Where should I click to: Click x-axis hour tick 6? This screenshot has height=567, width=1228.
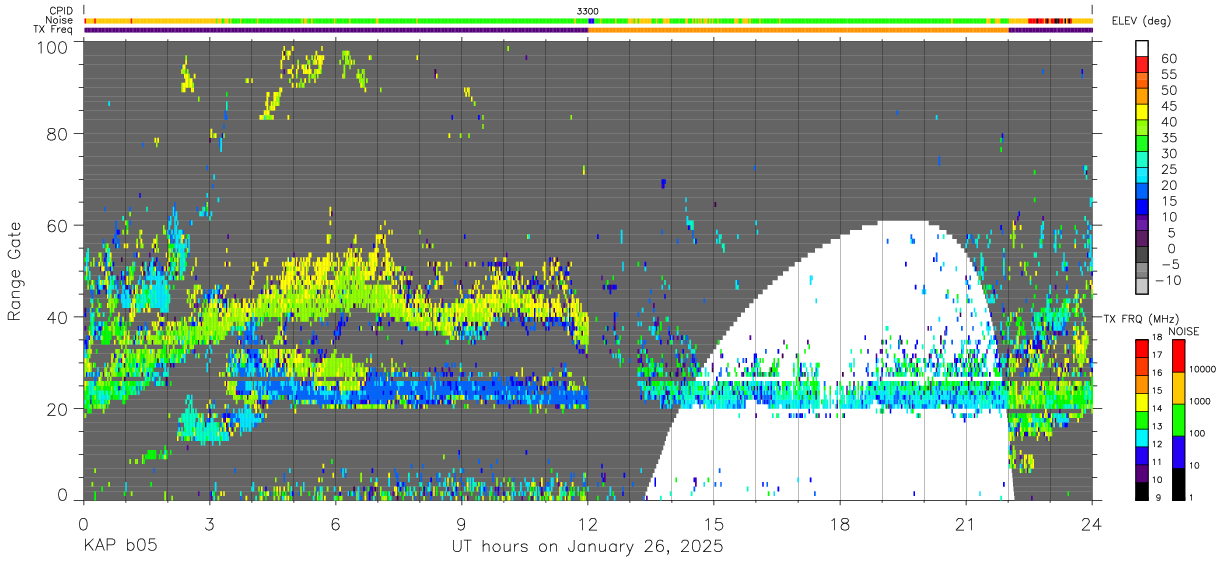(336, 523)
